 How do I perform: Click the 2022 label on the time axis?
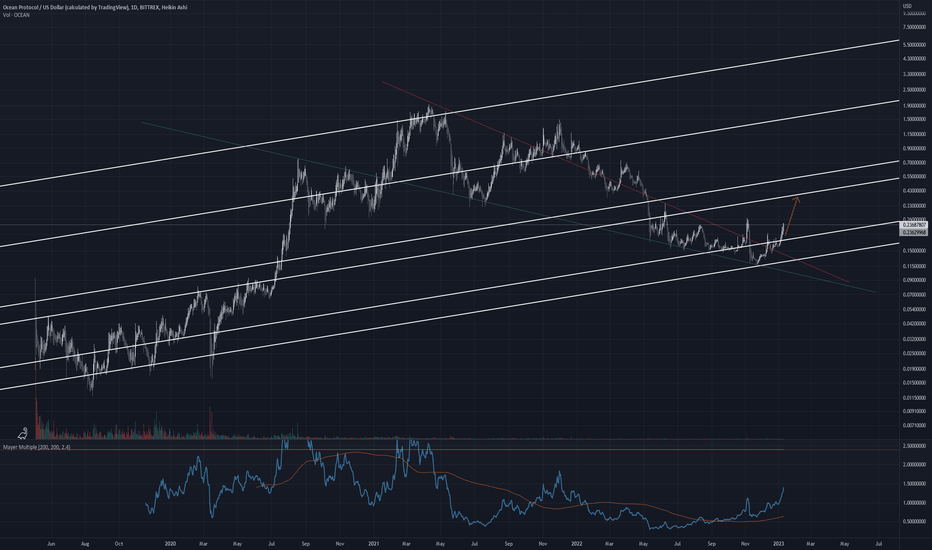pos(577,544)
